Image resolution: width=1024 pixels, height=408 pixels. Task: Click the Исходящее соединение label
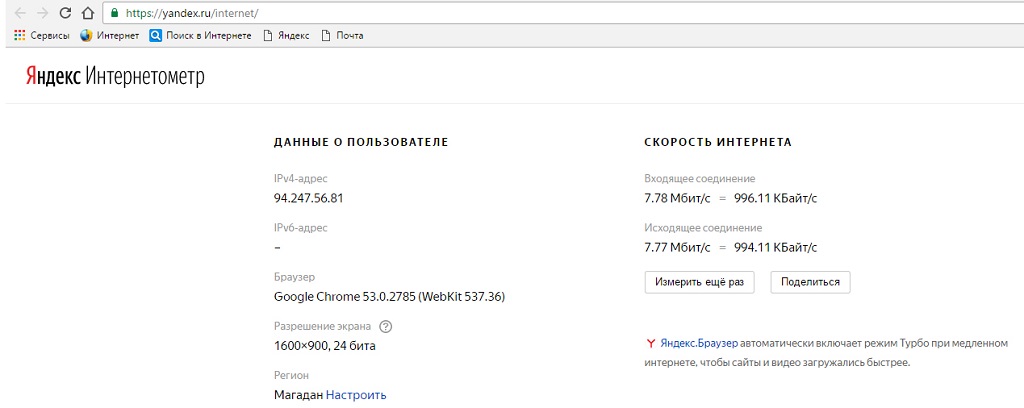click(x=703, y=228)
